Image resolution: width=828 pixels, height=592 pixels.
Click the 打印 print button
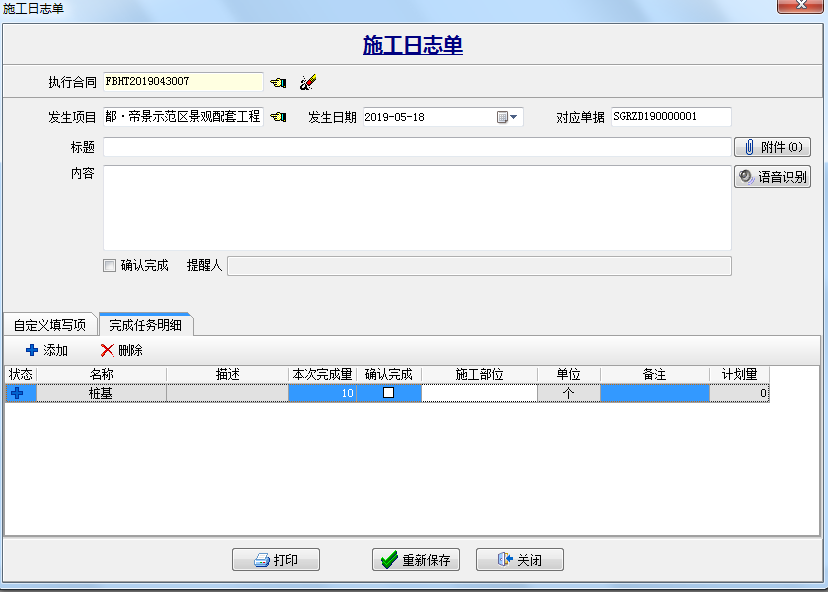pos(275,560)
